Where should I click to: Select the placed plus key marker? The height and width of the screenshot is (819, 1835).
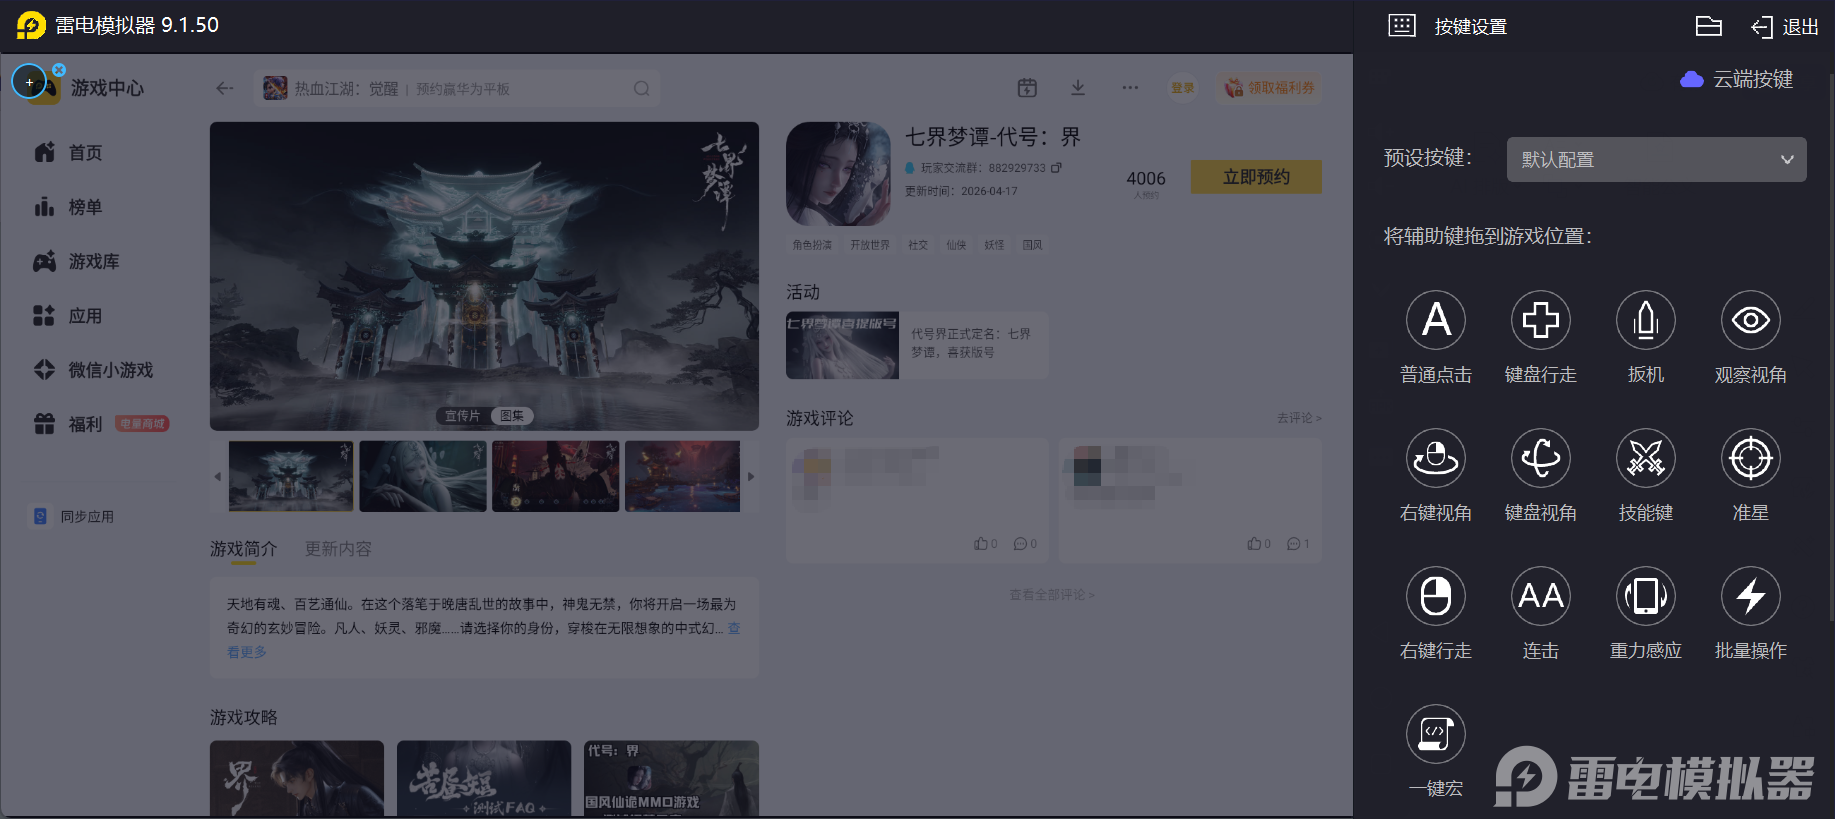29,82
